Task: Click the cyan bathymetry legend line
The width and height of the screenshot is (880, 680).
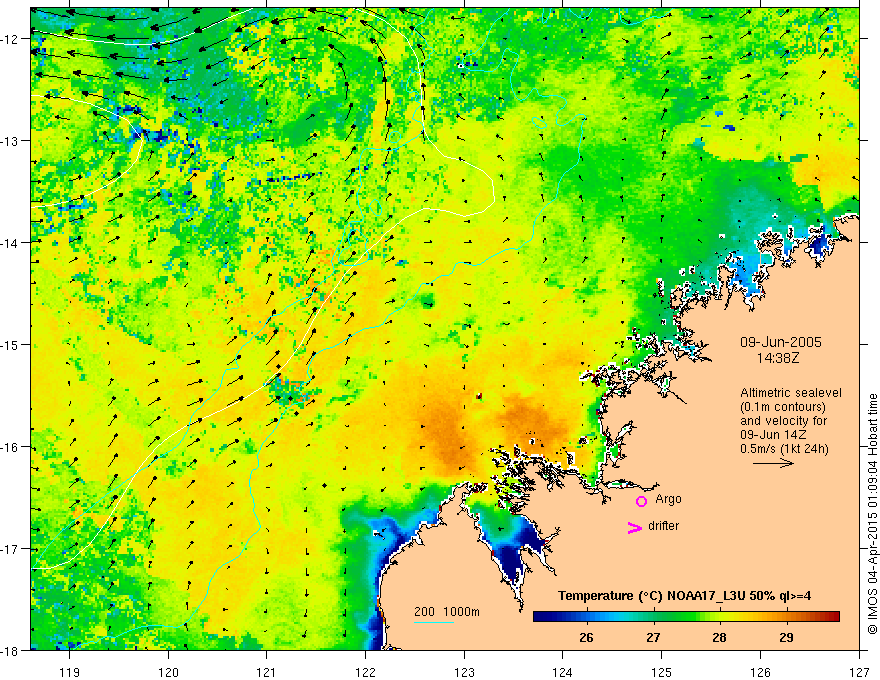Action: tap(434, 622)
